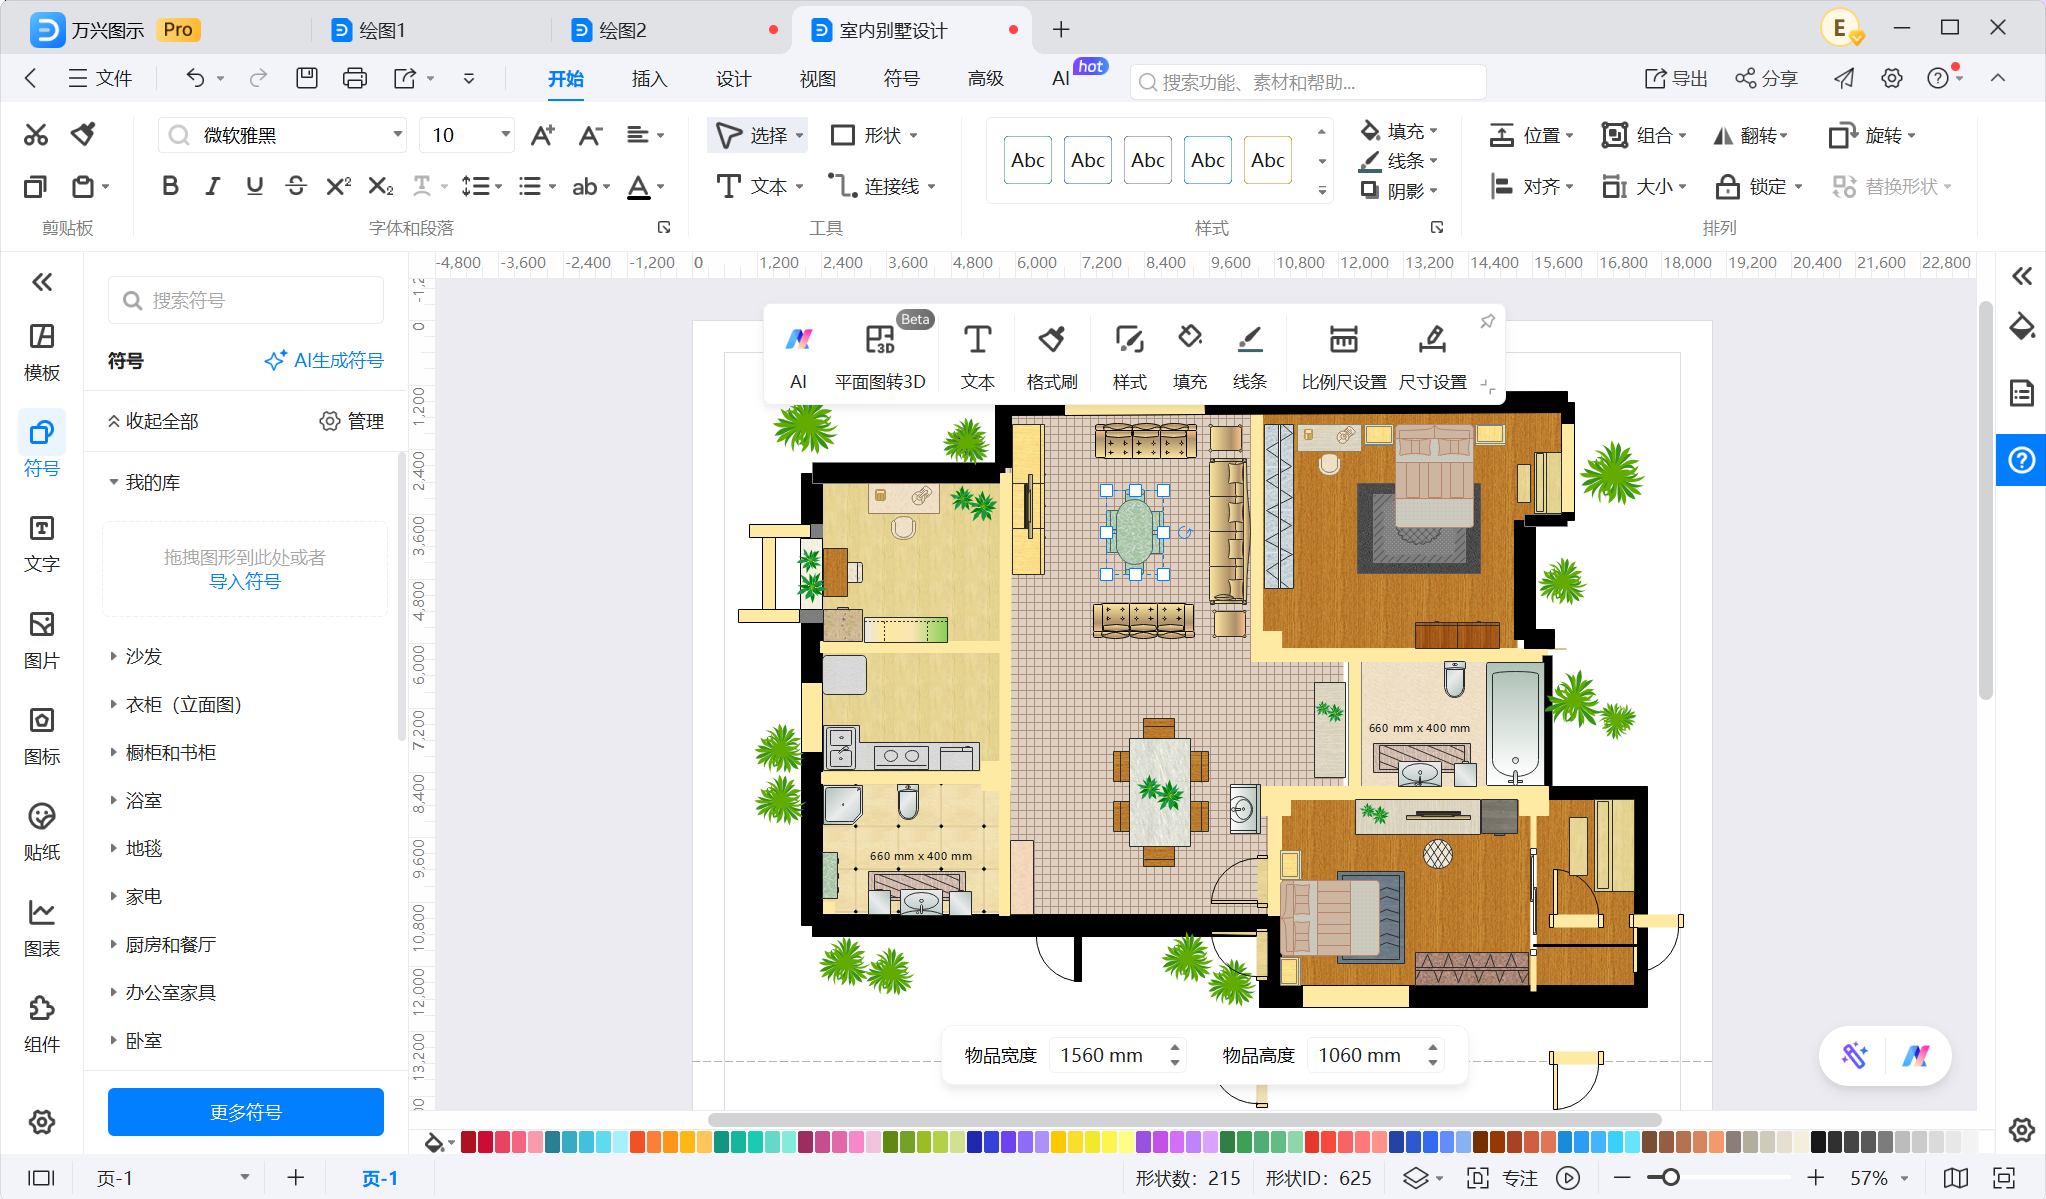Apply superscript formatting
This screenshot has width=2046, height=1199.
[338, 186]
